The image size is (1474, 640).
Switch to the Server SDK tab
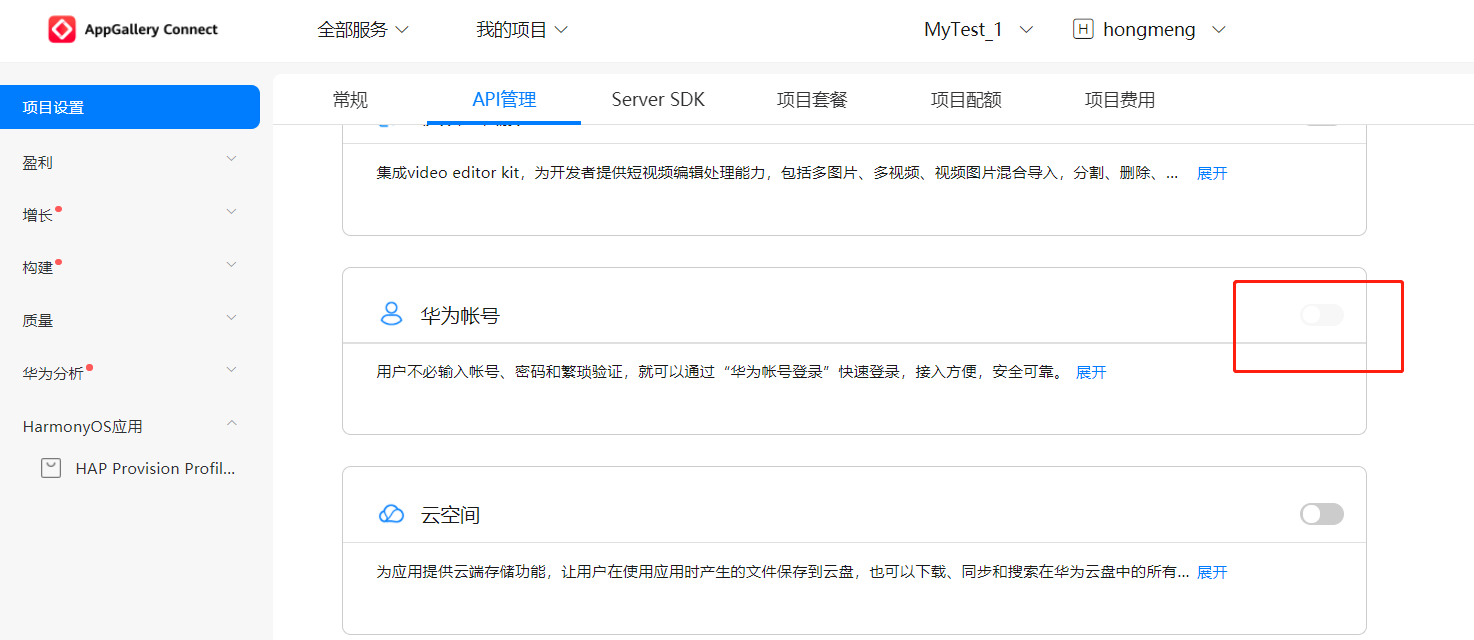658,100
